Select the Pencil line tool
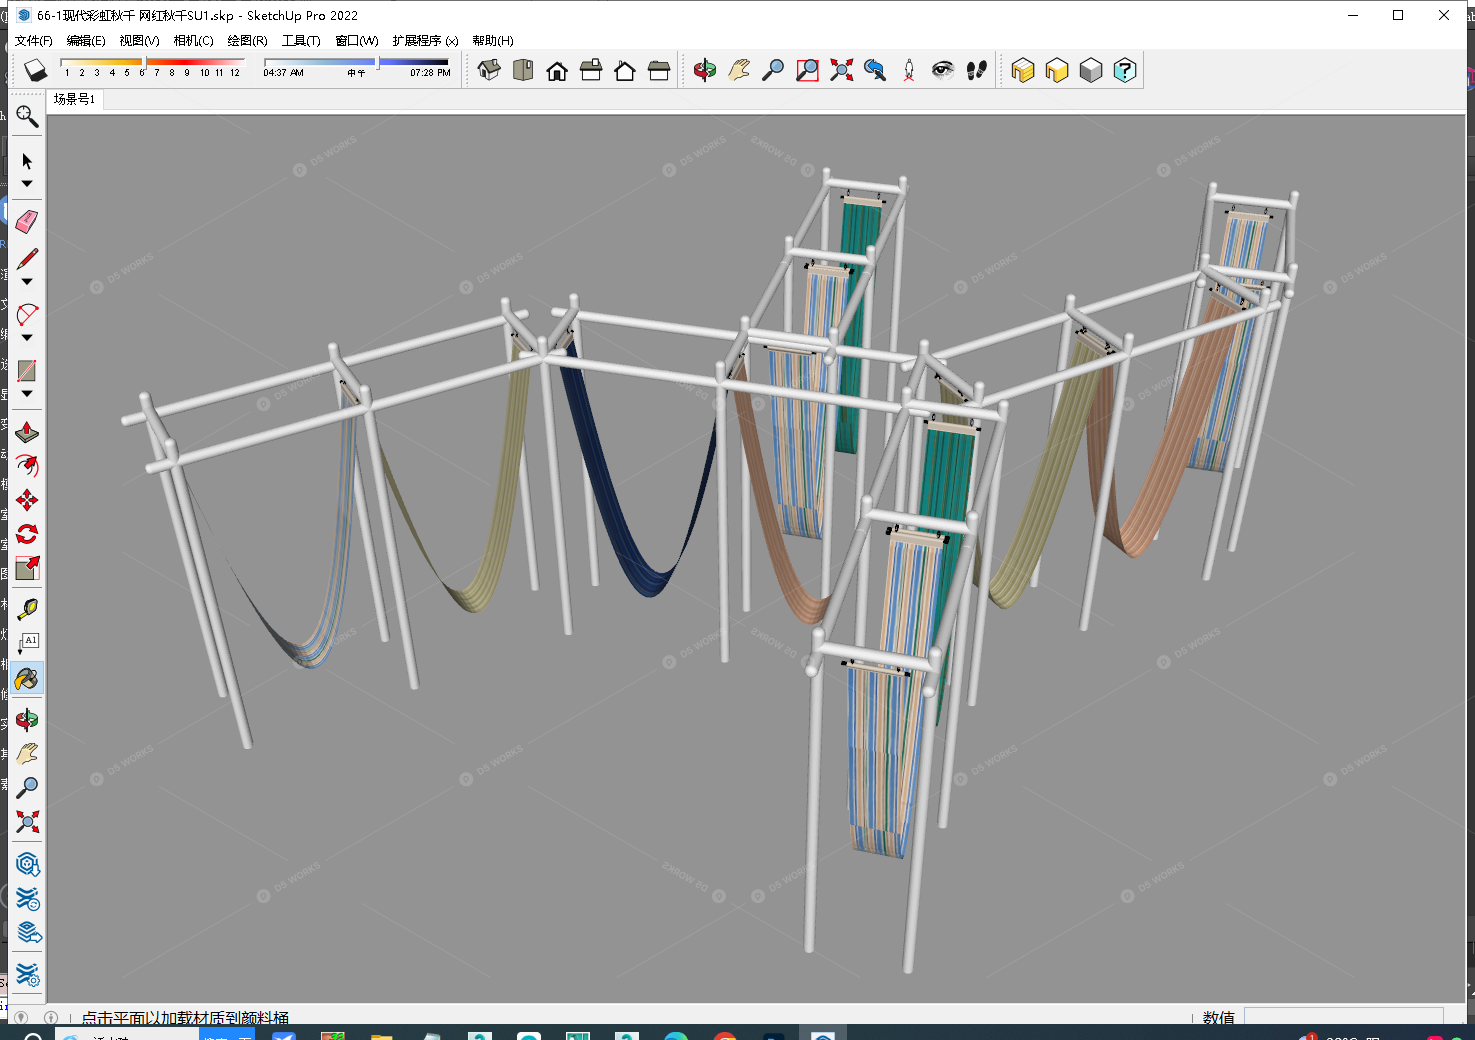The width and height of the screenshot is (1475, 1040). (x=27, y=258)
